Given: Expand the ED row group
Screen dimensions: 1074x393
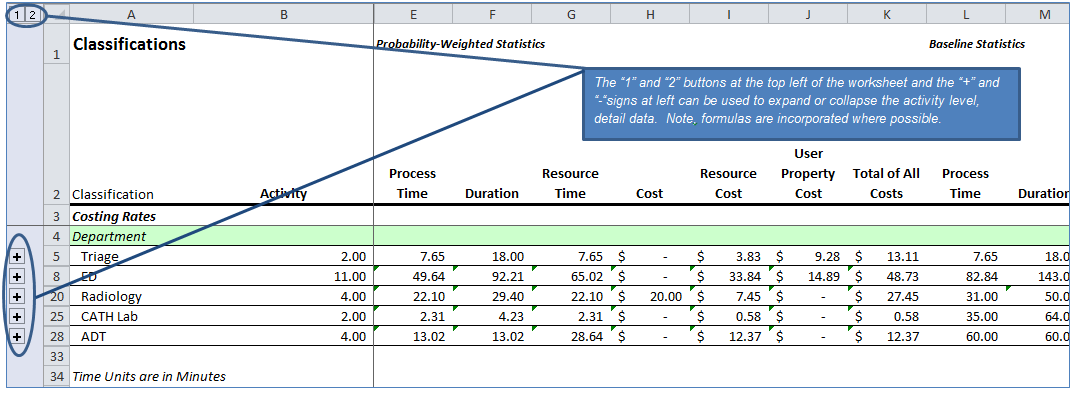Looking at the screenshot, I should 16,277.
